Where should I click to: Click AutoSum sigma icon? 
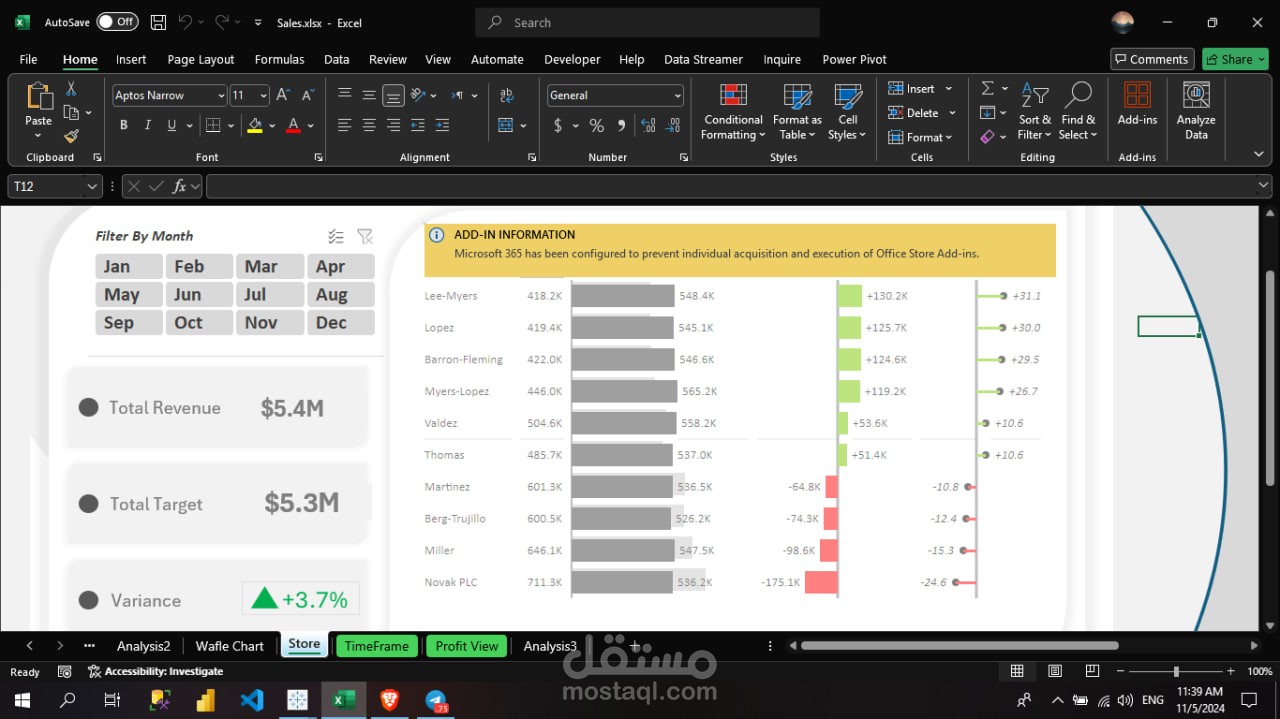[987, 89]
